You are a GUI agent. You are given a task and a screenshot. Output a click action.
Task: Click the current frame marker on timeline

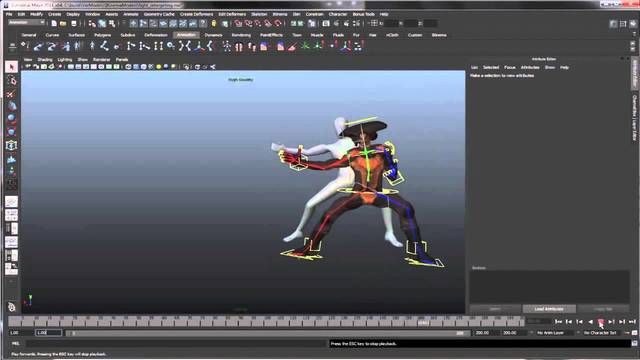pos(423,322)
